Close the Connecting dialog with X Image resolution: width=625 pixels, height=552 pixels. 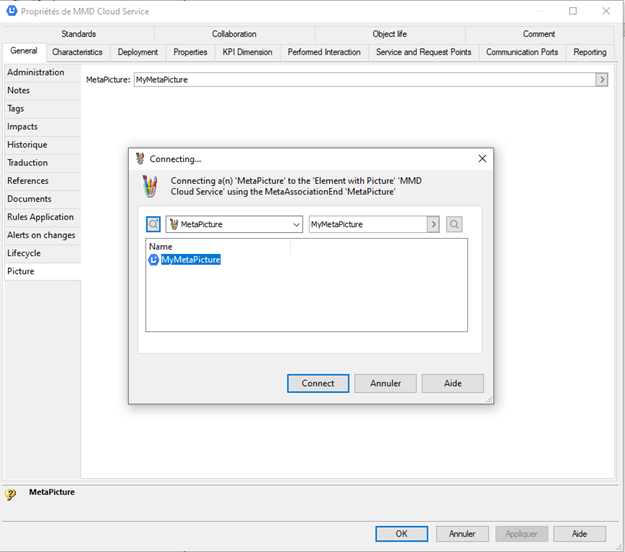click(x=482, y=158)
